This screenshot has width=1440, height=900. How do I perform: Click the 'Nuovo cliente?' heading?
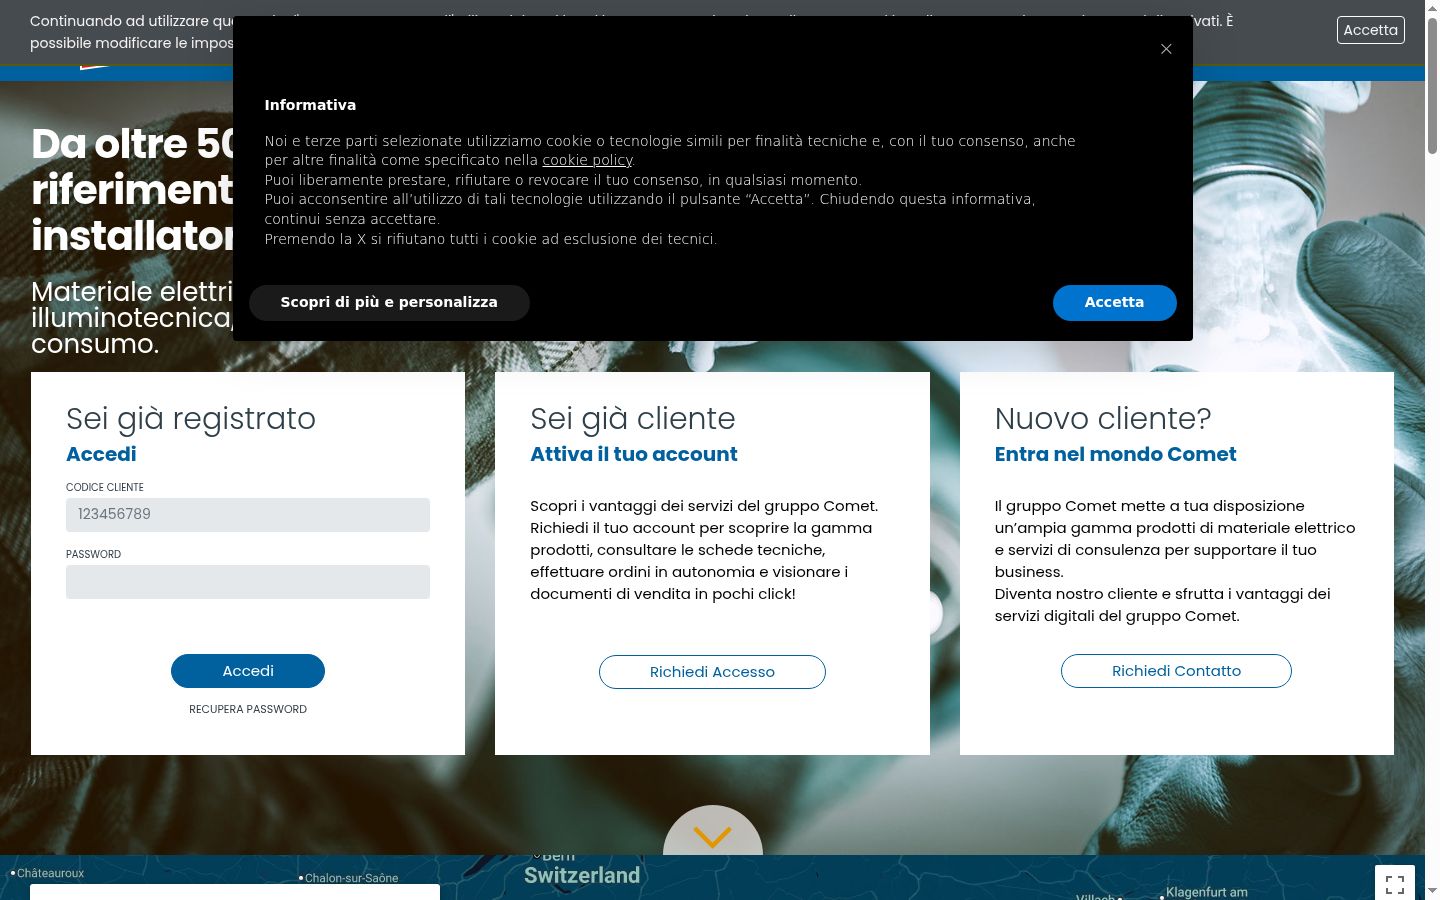tap(1103, 418)
